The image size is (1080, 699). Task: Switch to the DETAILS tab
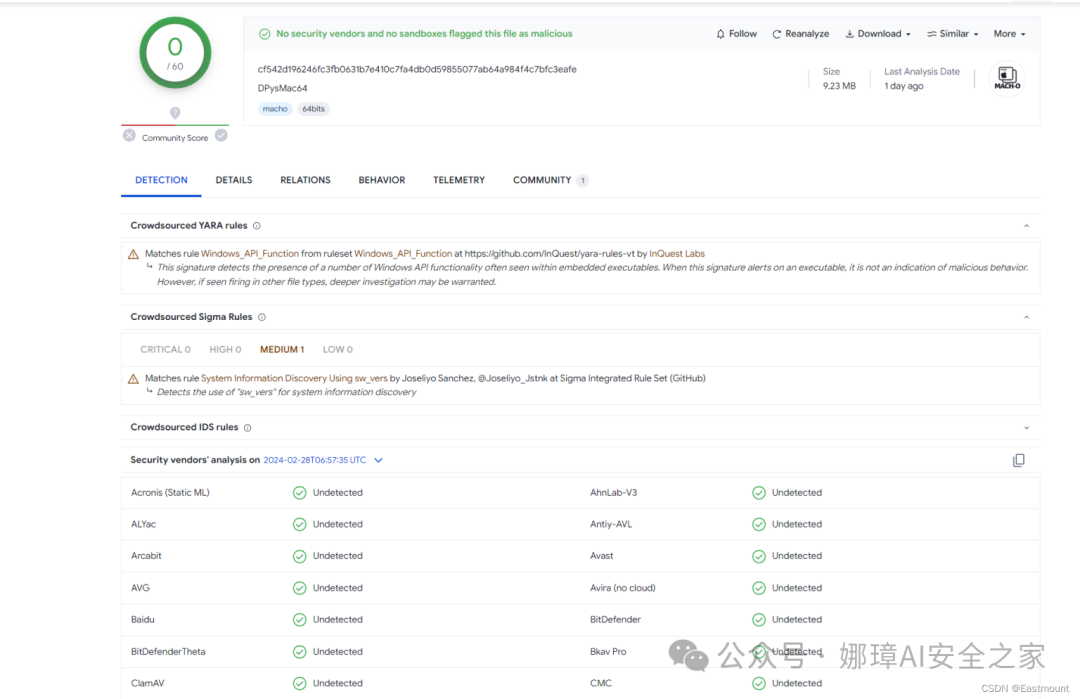click(x=233, y=180)
